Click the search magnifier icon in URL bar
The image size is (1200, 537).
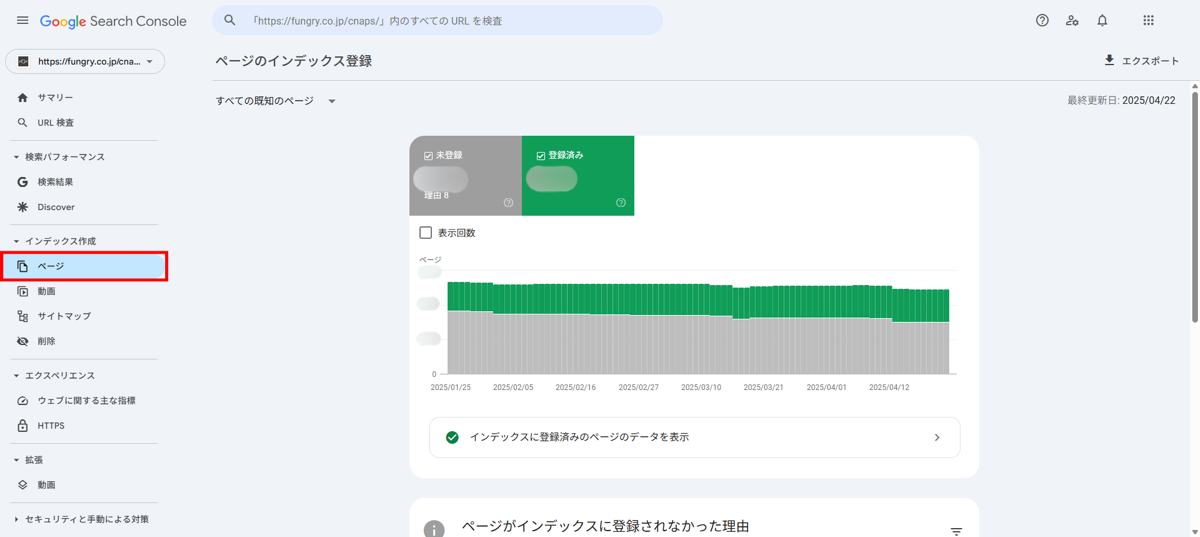230,20
